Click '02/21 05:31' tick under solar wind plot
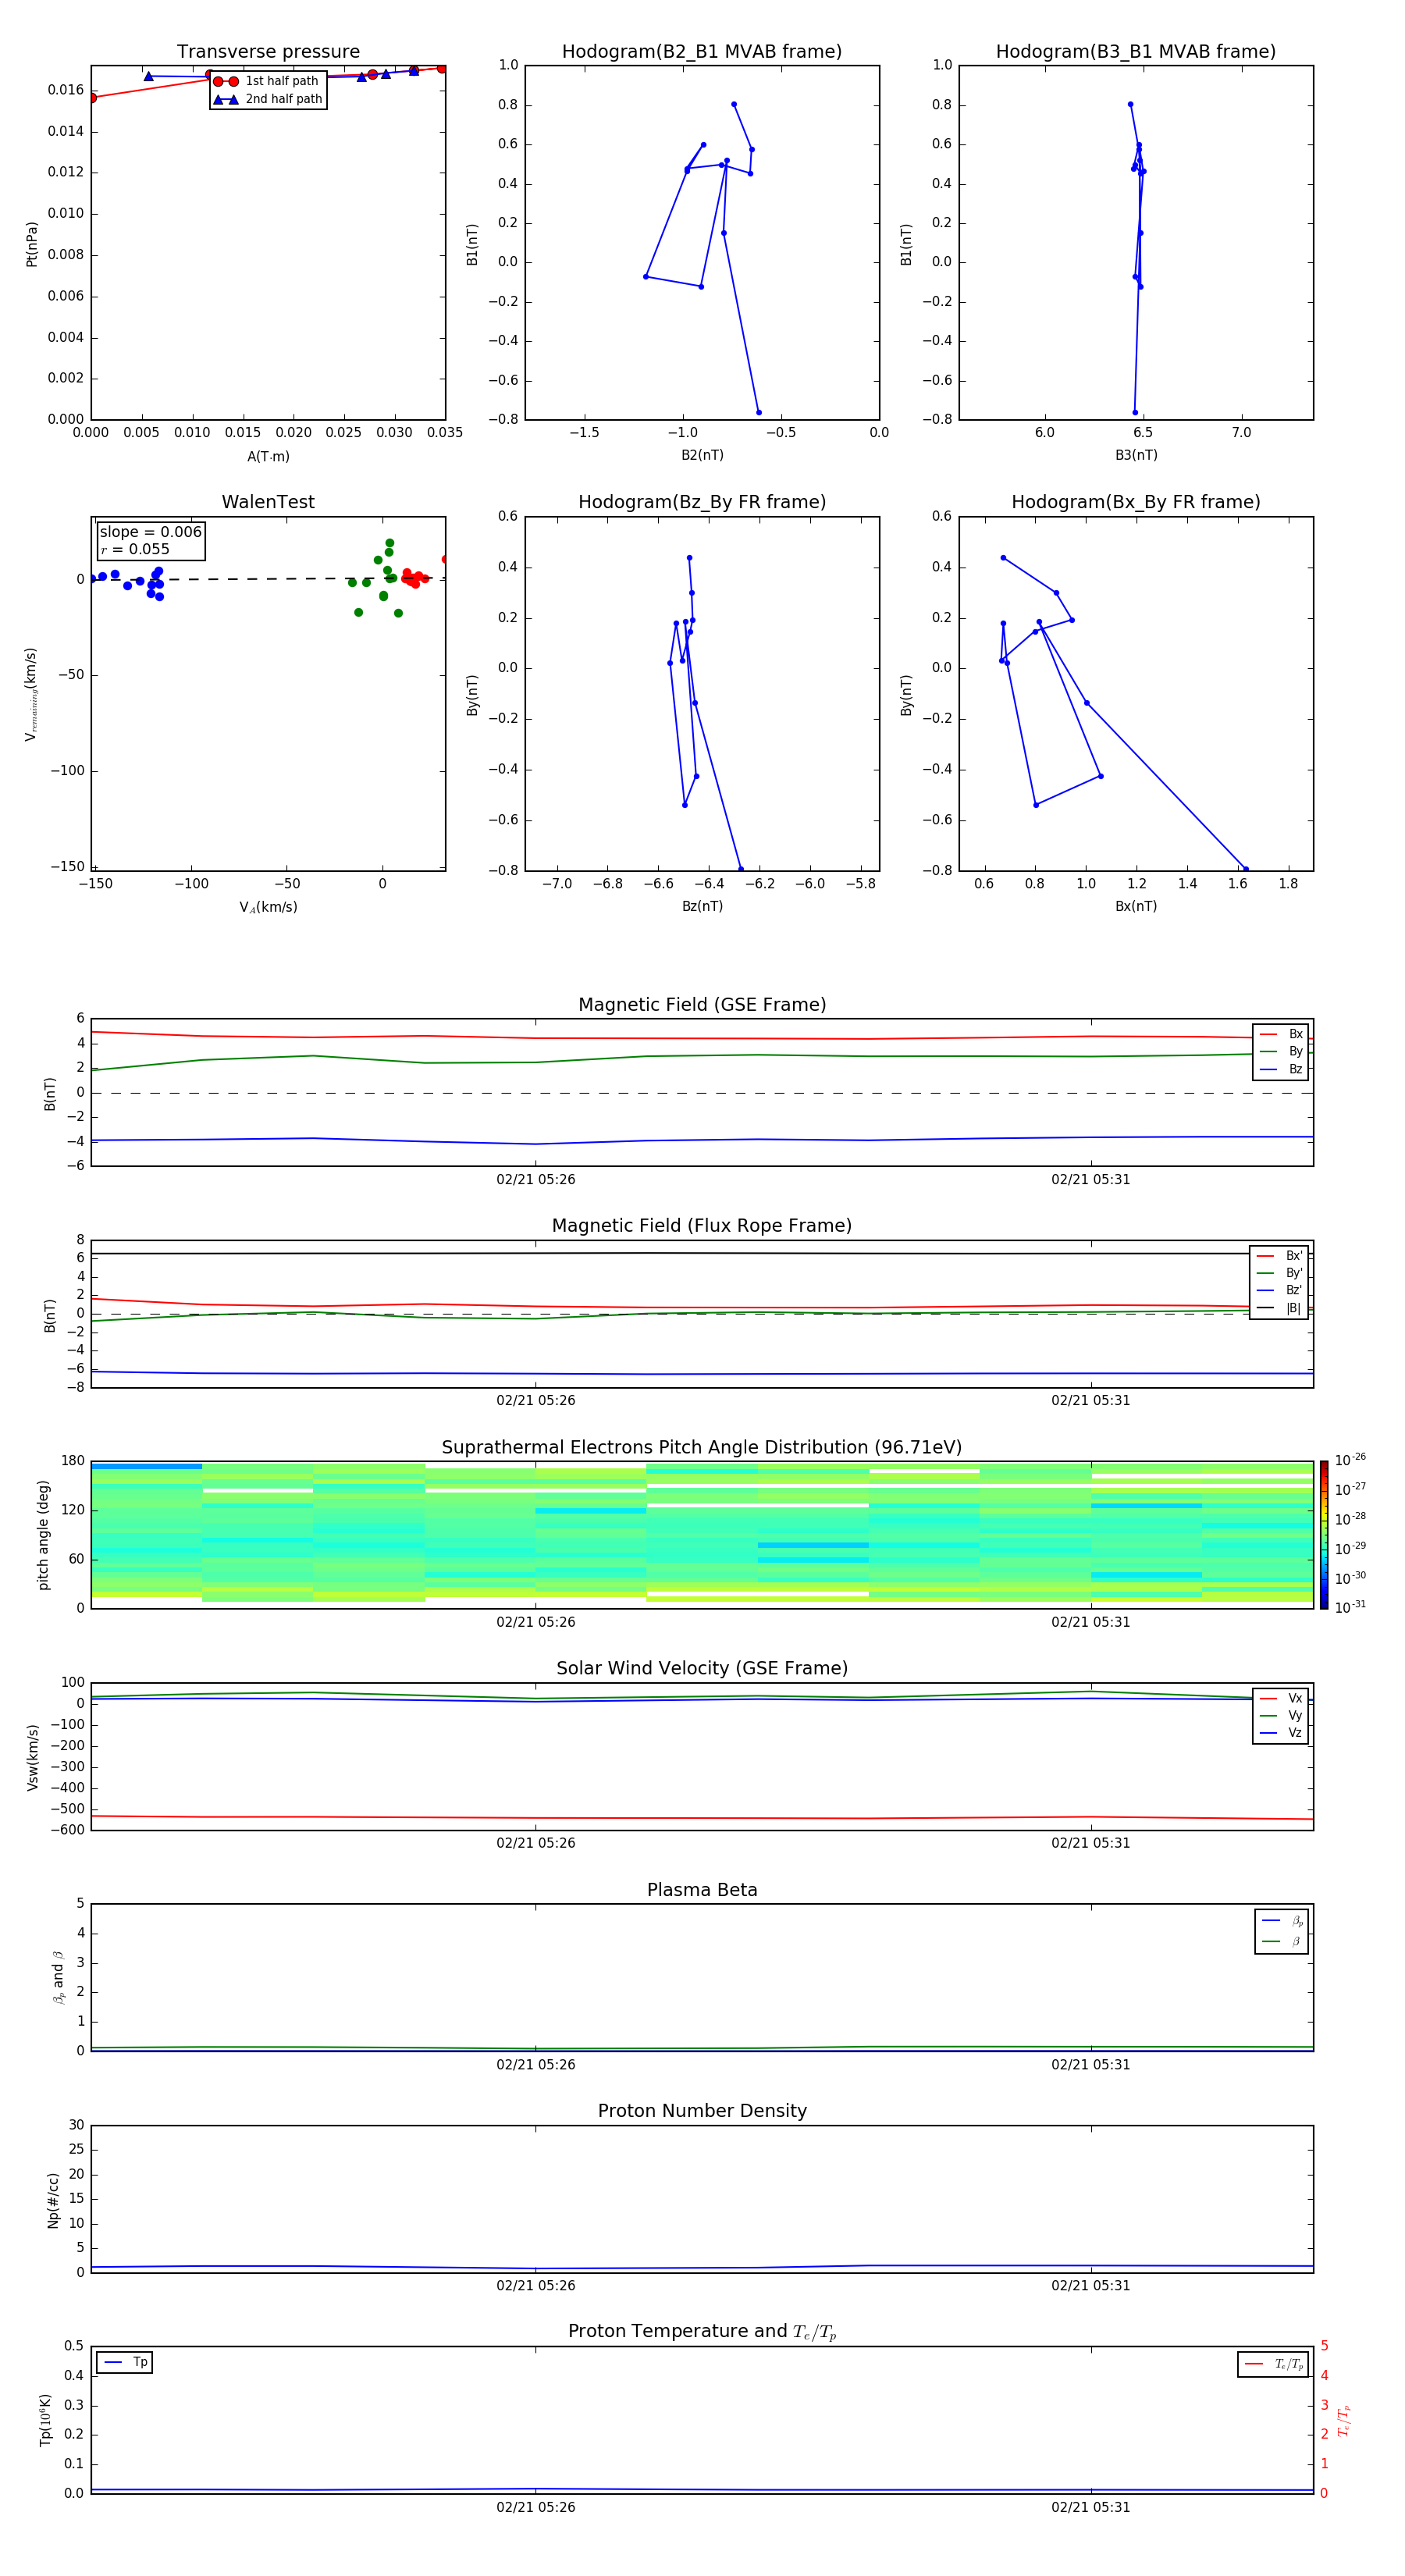Screen dimensions: 1405x2576 [1090, 1843]
